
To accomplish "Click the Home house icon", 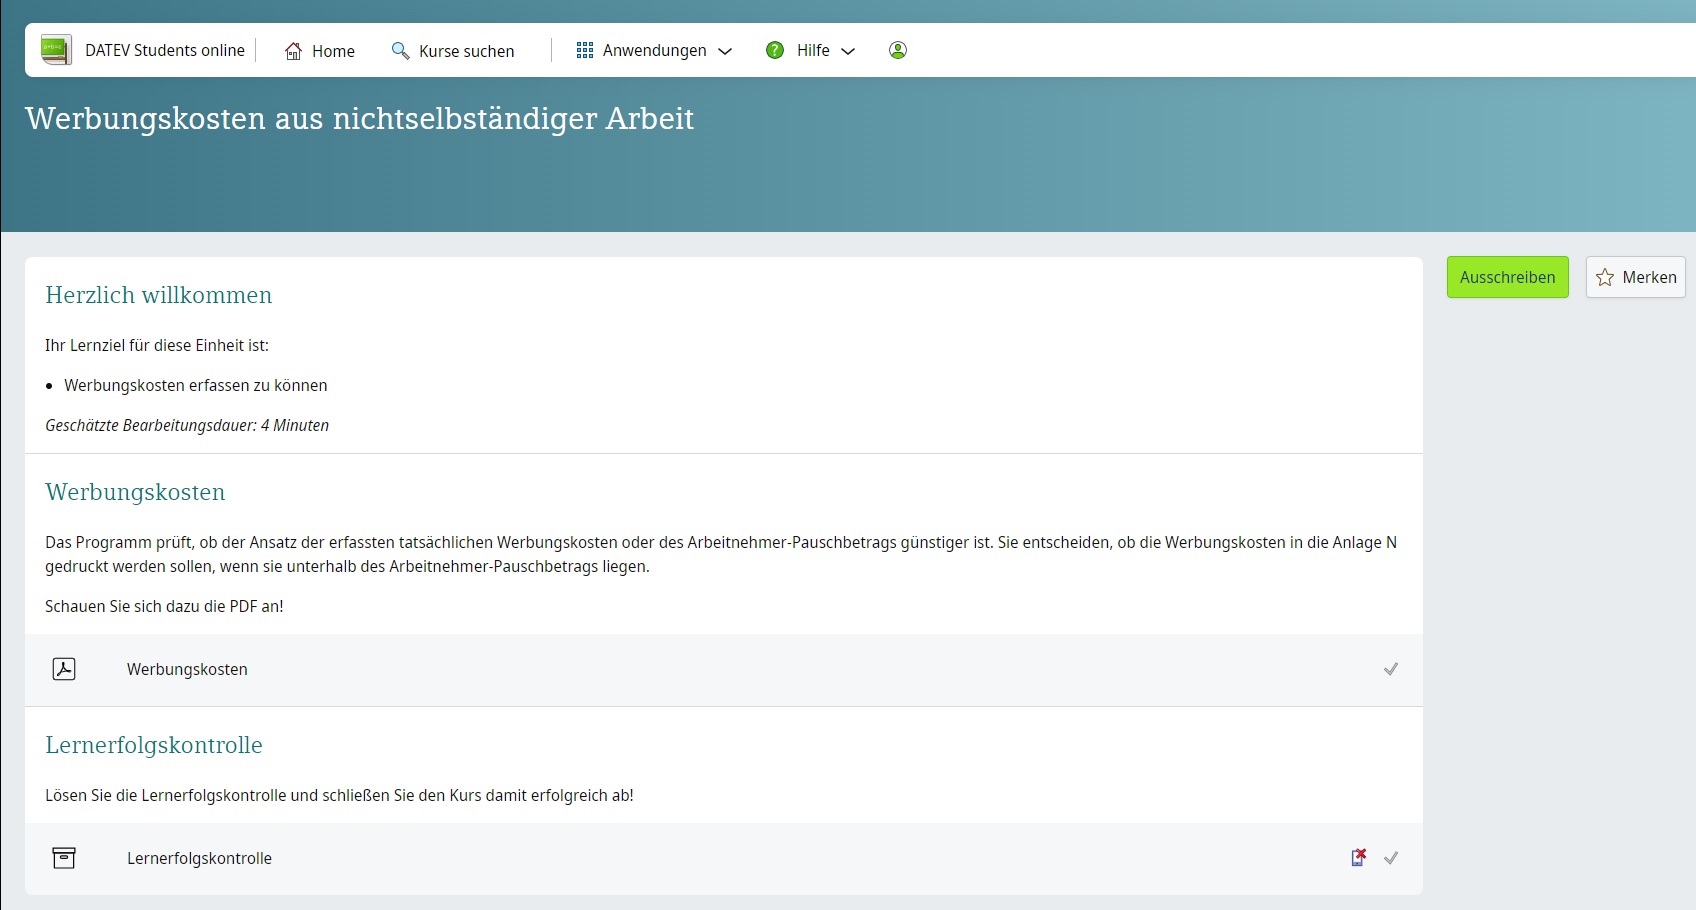I will [x=292, y=50].
